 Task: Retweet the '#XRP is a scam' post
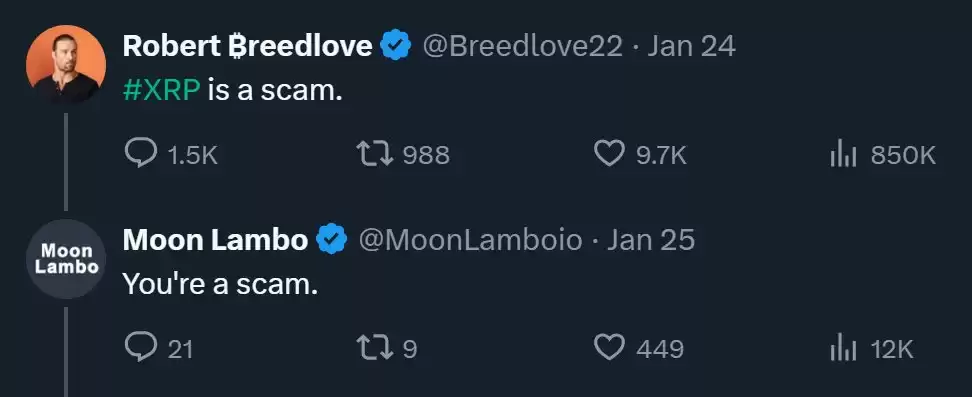click(403, 154)
